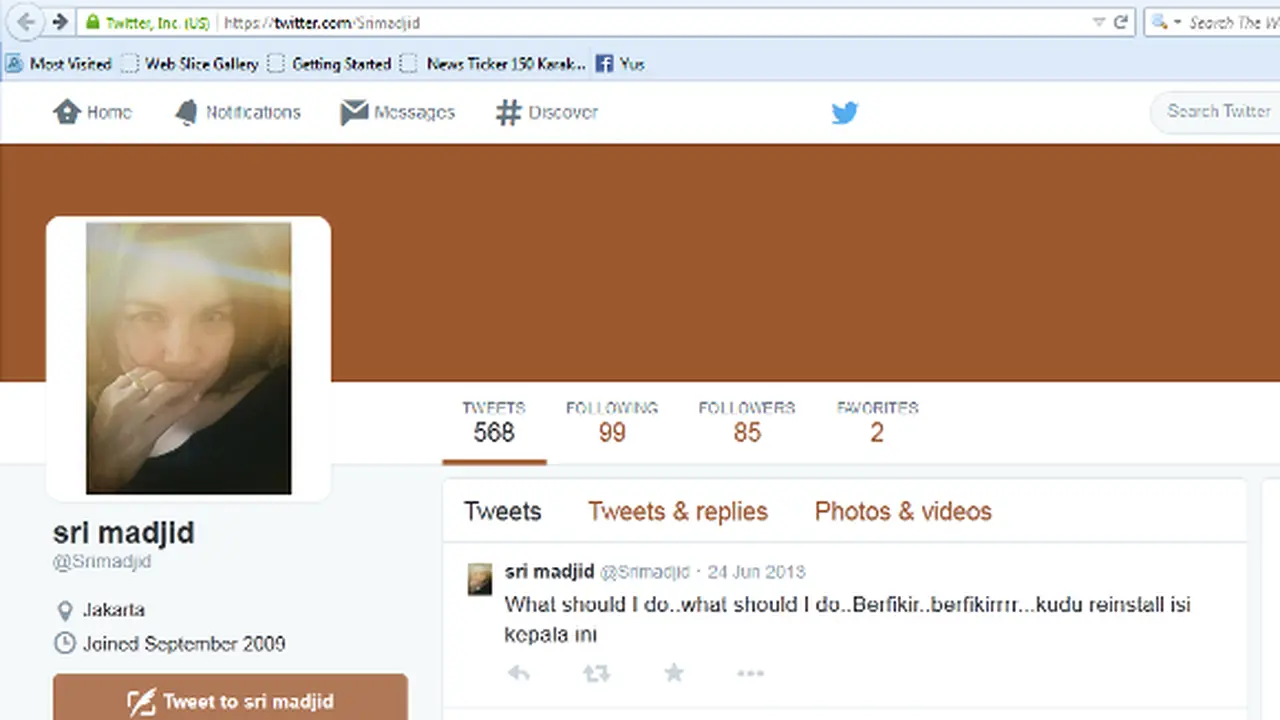1280x720 pixels.
Task: Favorite the tweet with the star icon
Action: point(674,673)
